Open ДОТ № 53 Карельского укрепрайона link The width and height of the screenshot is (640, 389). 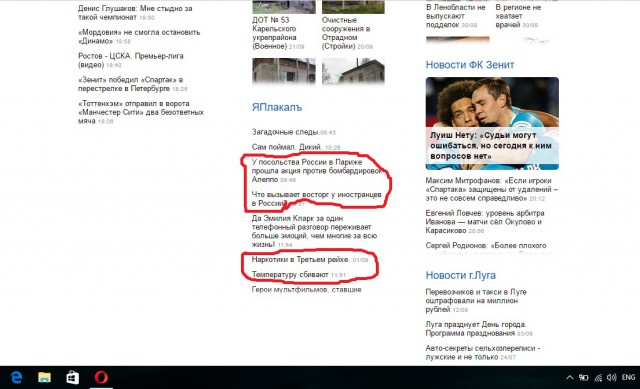pyautogui.click(x=274, y=33)
